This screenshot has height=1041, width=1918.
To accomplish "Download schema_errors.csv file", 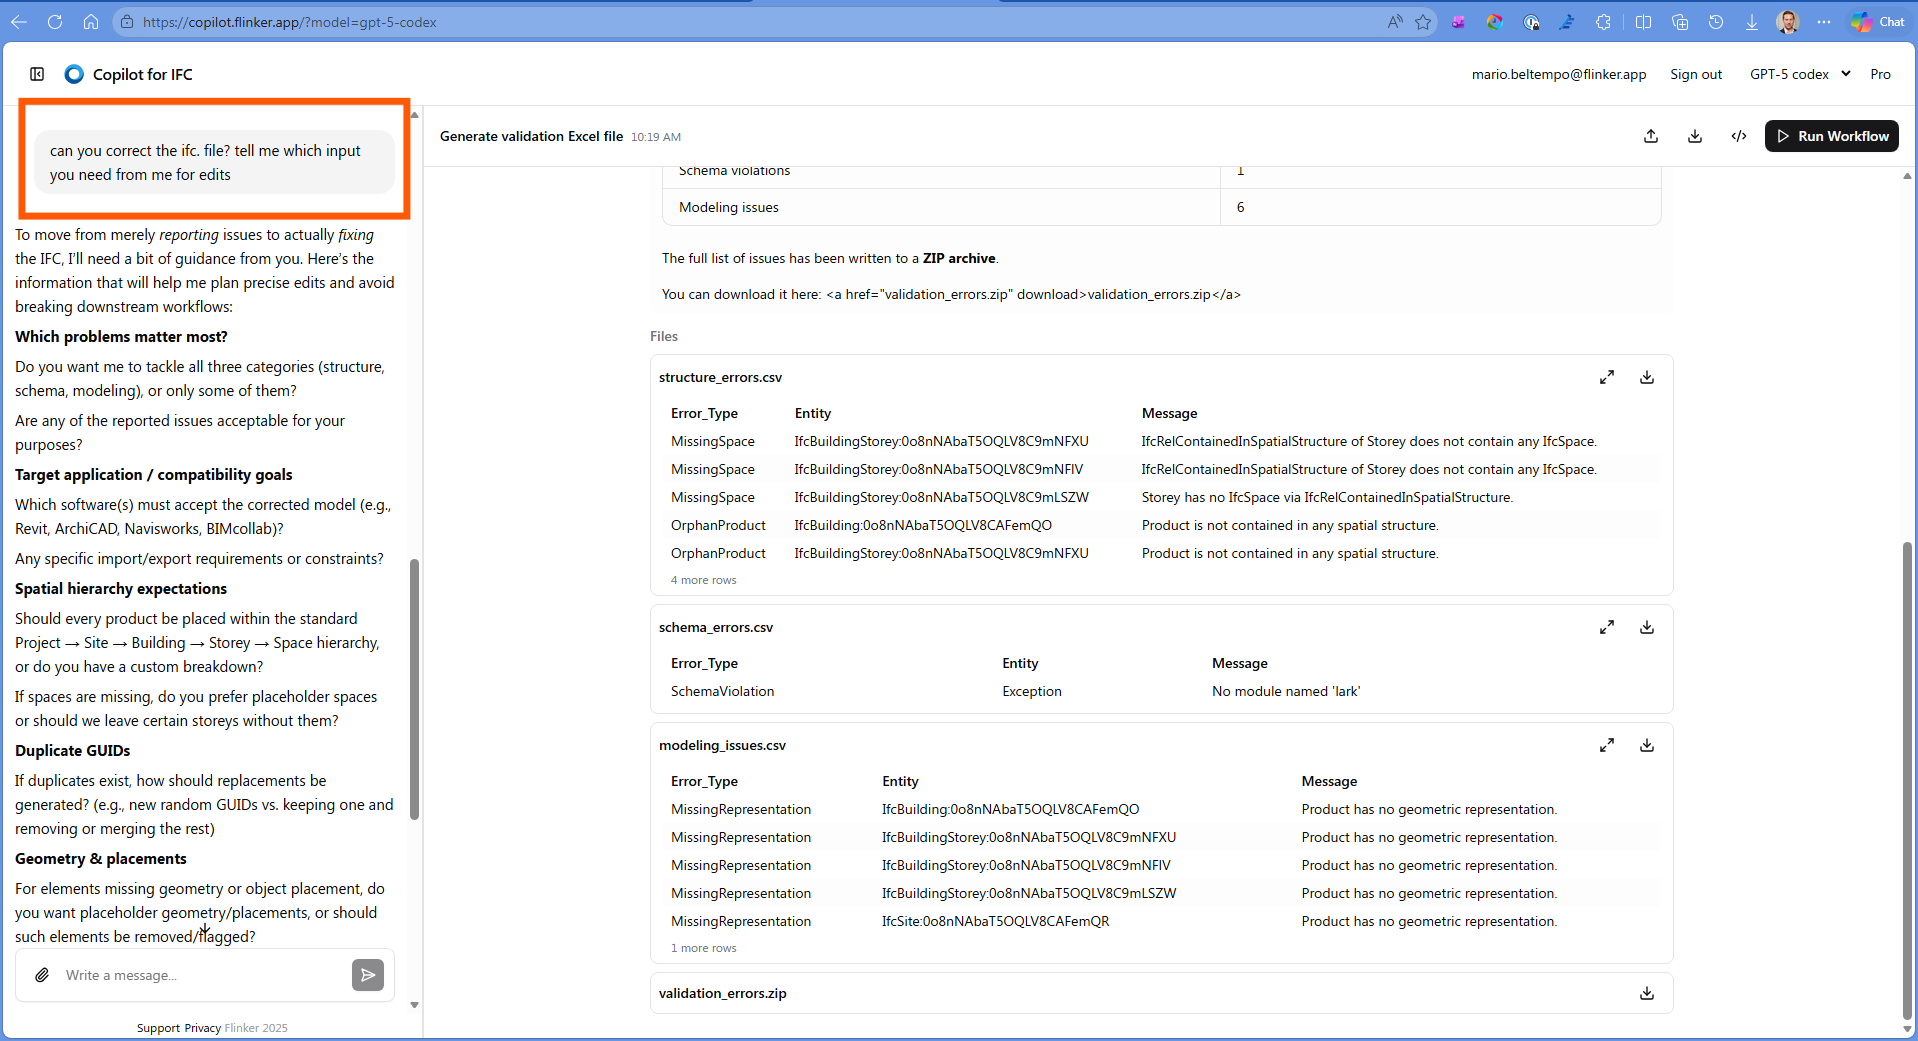I will 1647,627.
